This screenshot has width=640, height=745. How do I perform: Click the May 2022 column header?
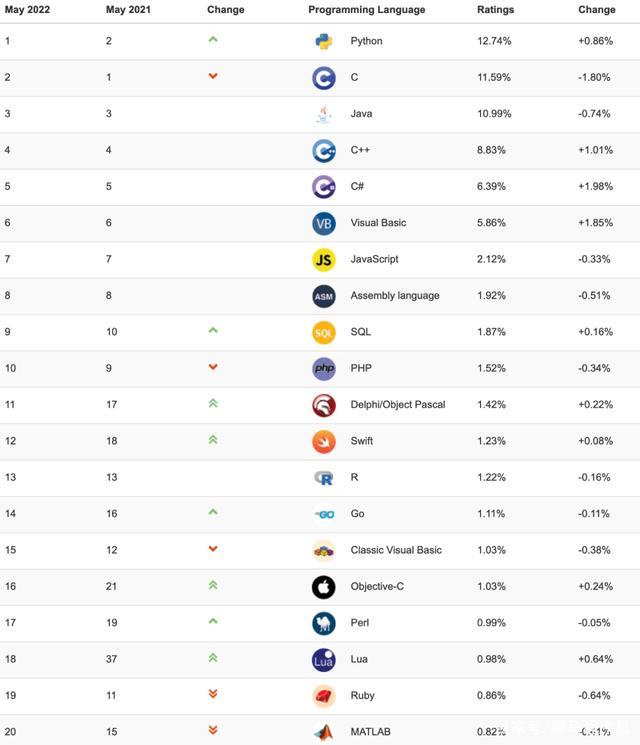(x=28, y=10)
